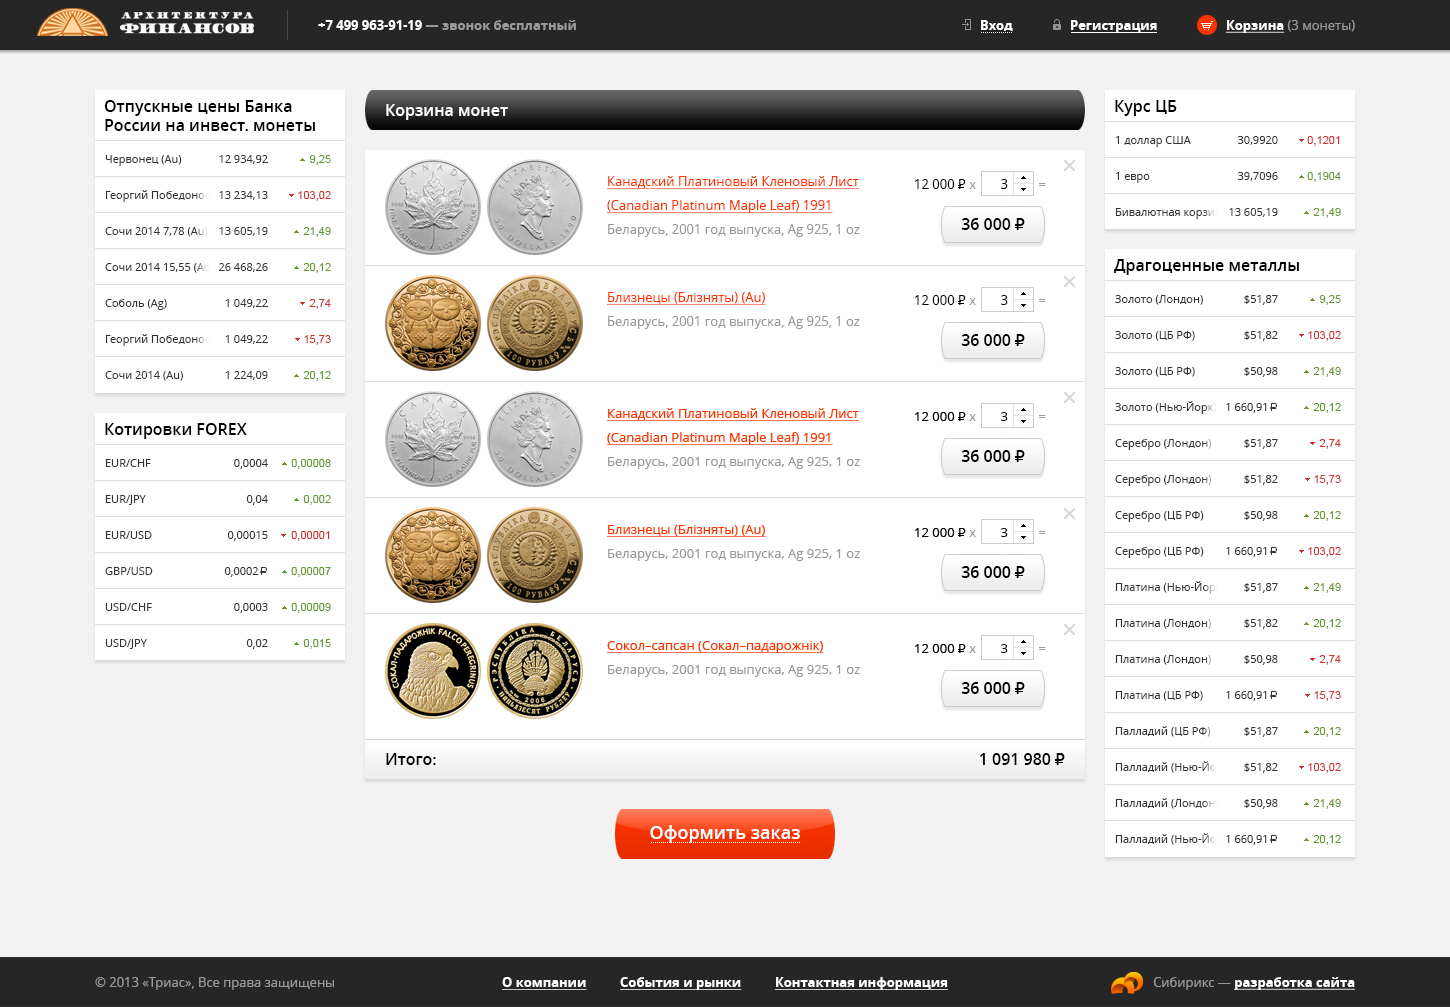The image size is (1450, 1007).
Task: Click the Регистрация link
Action: coord(1113,25)
